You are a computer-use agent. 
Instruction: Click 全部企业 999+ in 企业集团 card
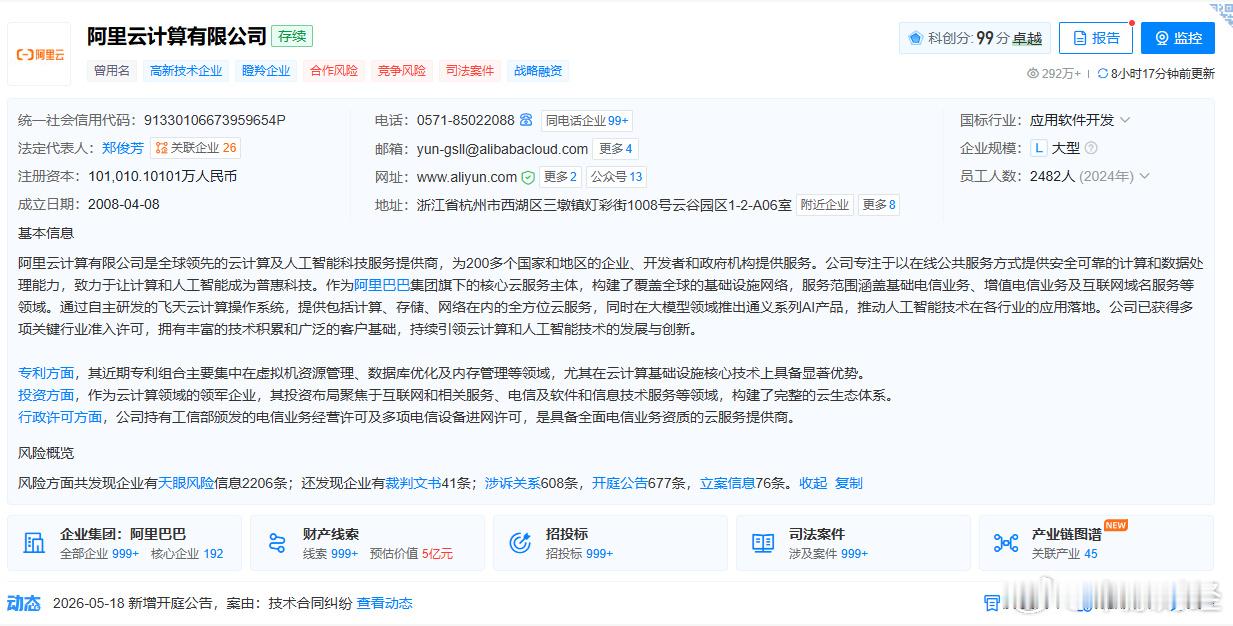100,553
